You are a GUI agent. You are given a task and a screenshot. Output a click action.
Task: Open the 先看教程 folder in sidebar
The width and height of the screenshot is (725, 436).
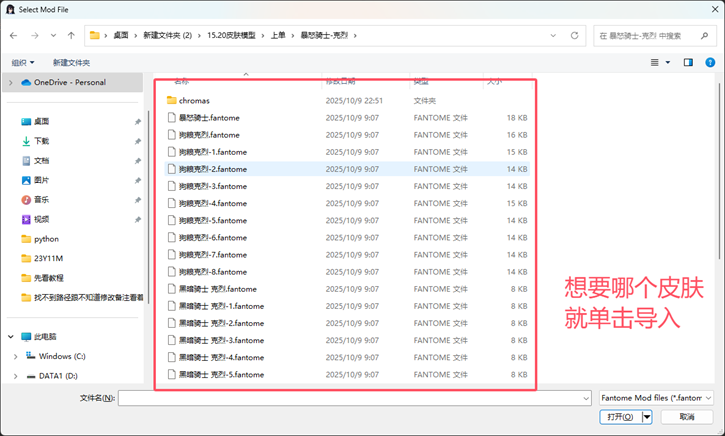click(49, 278)
